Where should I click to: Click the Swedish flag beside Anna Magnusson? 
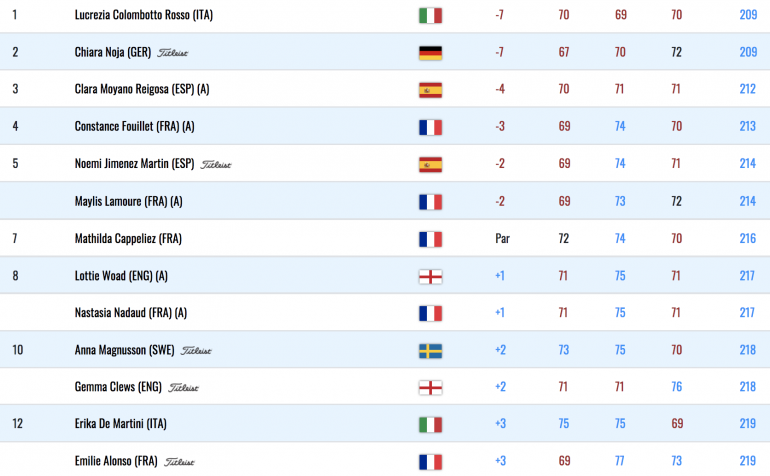click(x=430, y=351)
